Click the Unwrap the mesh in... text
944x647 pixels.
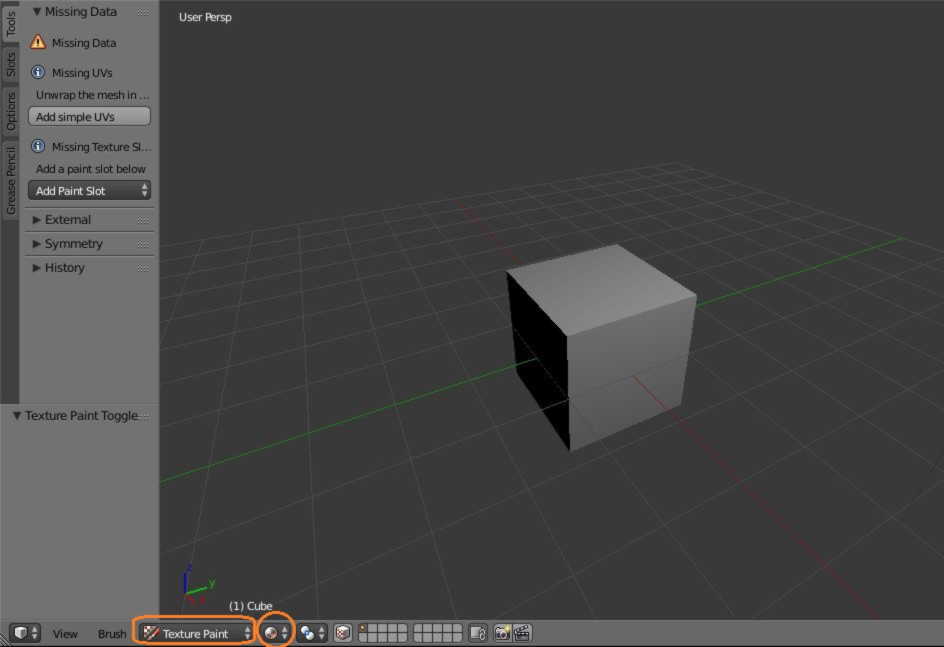click(x=92, y=95)
